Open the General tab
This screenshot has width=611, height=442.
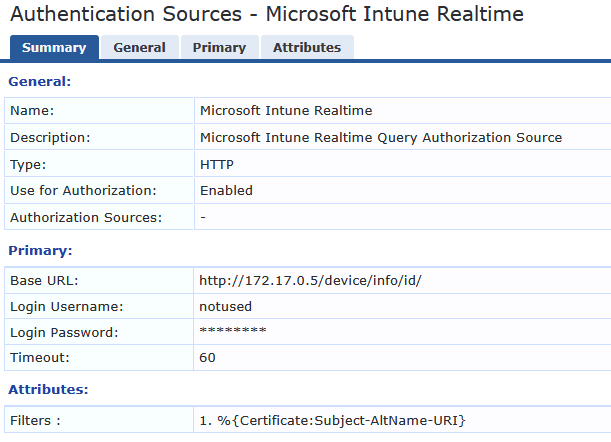pyautogui.click(x=140, y=48)
